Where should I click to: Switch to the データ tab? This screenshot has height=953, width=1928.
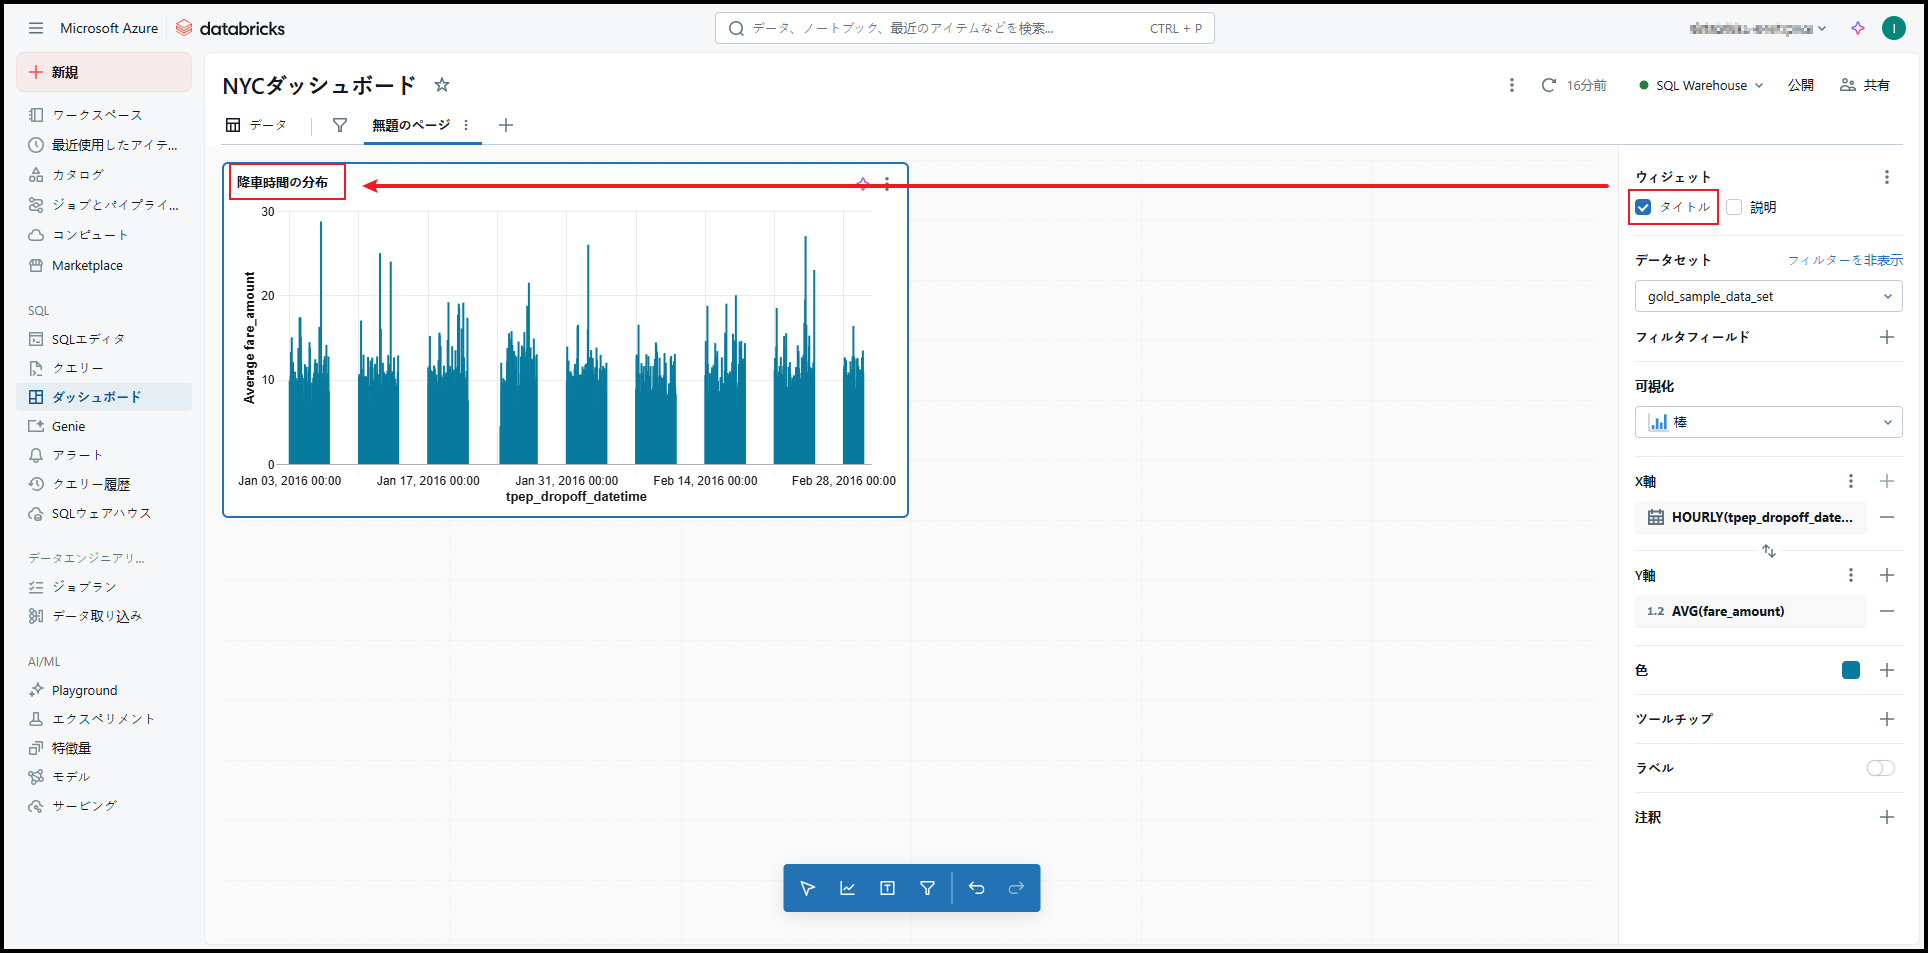coord(257,125)
